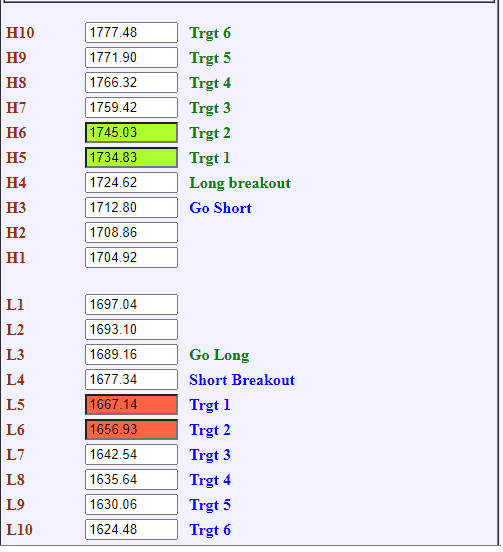Click the 'Short Breakout' label
Screen dimensions: 503x552
242,380
